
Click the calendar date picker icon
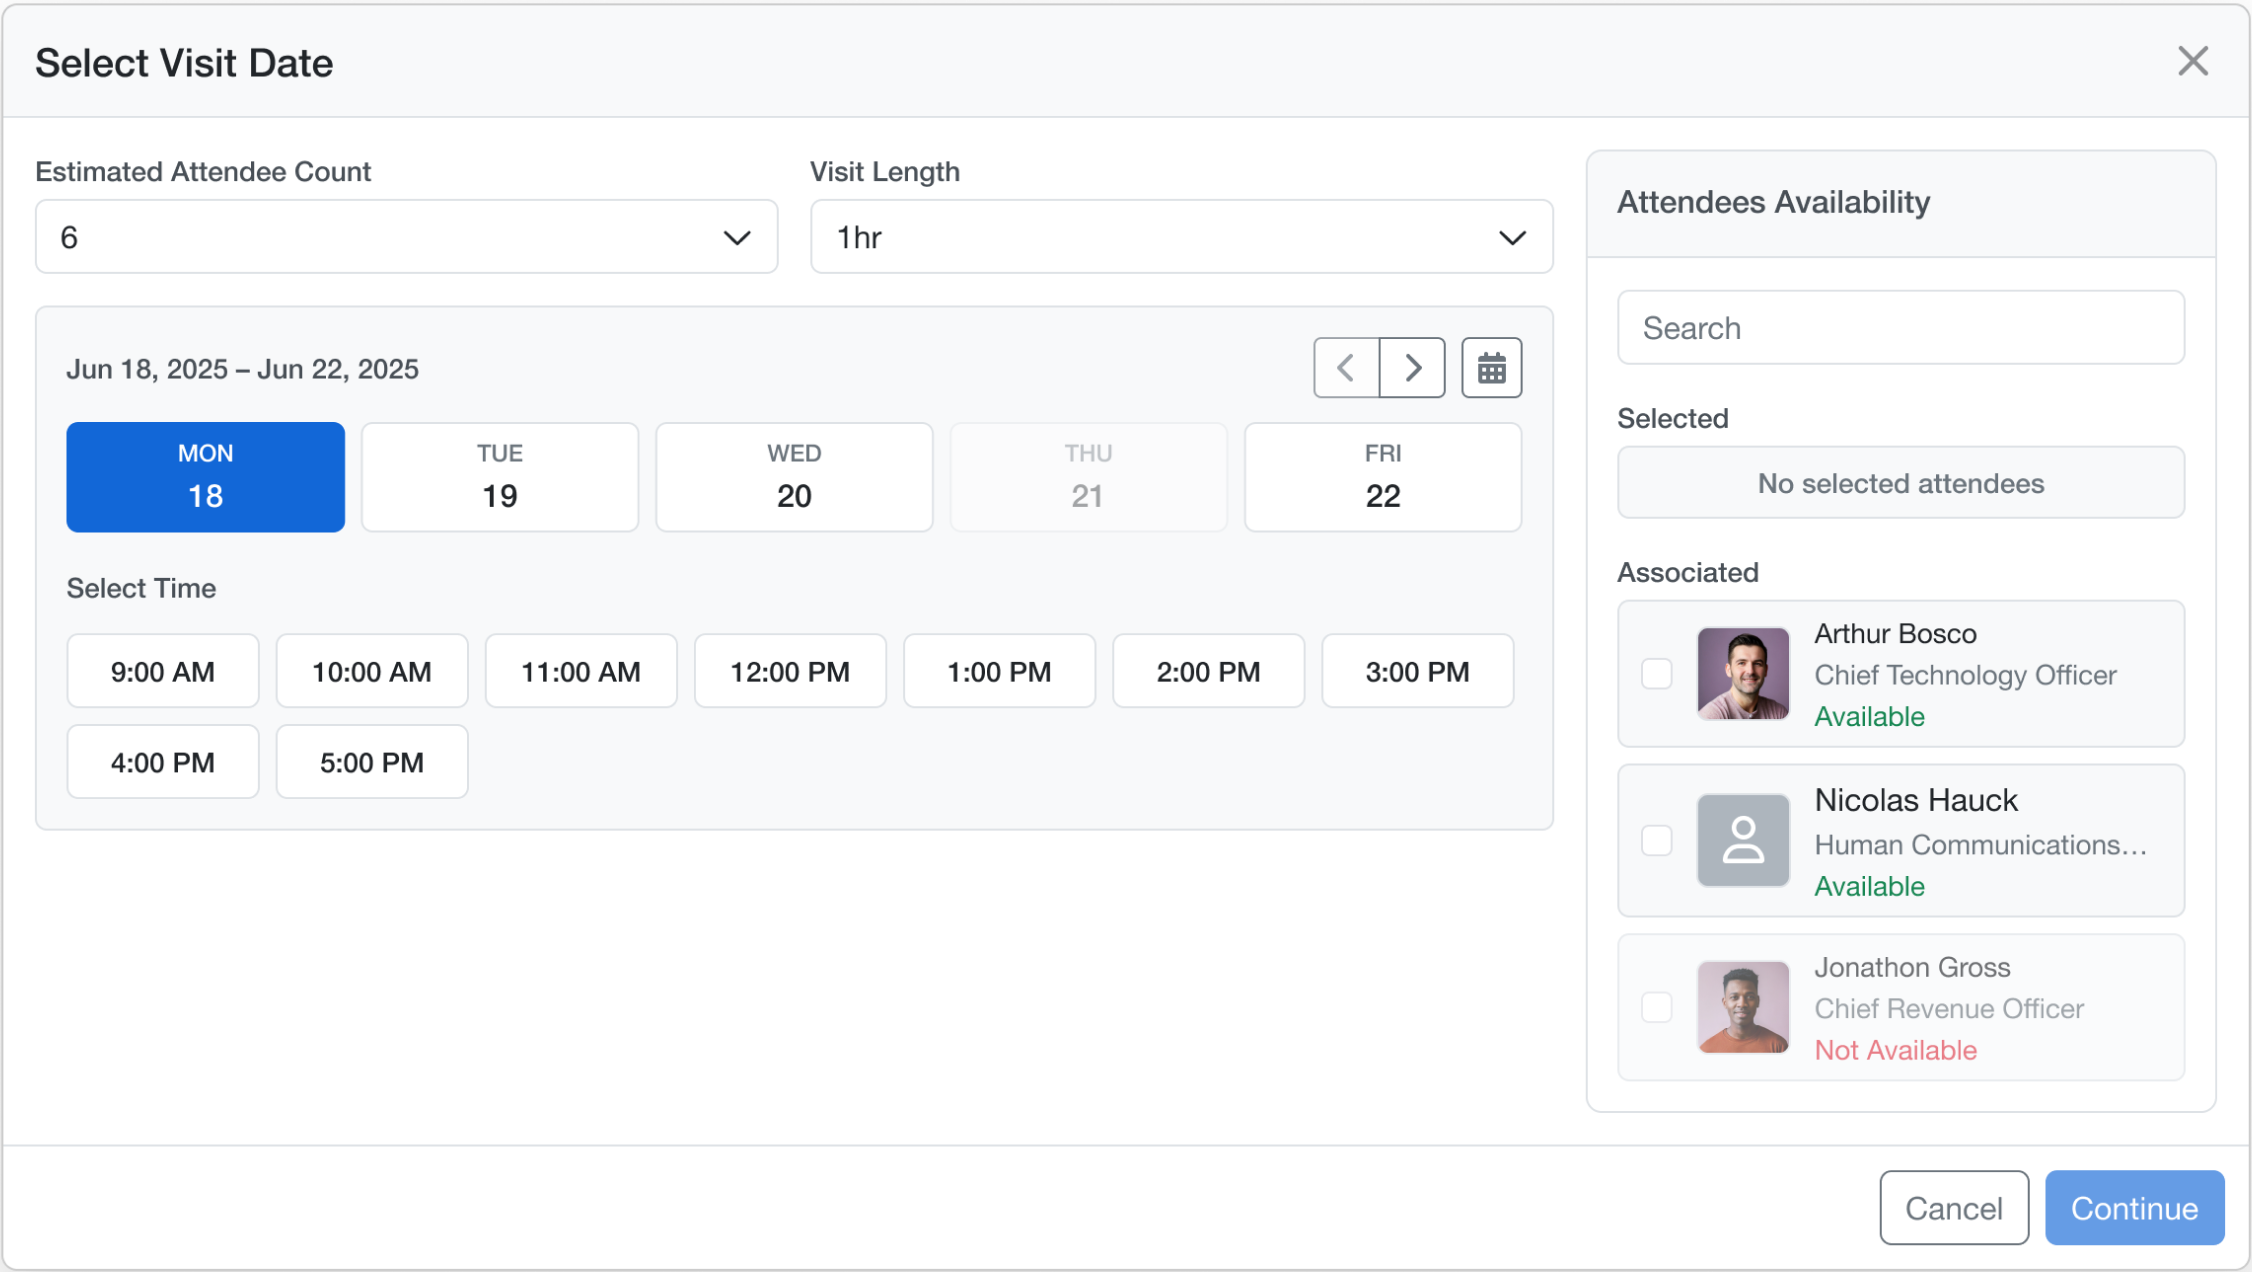click(x=1491, y=368)
